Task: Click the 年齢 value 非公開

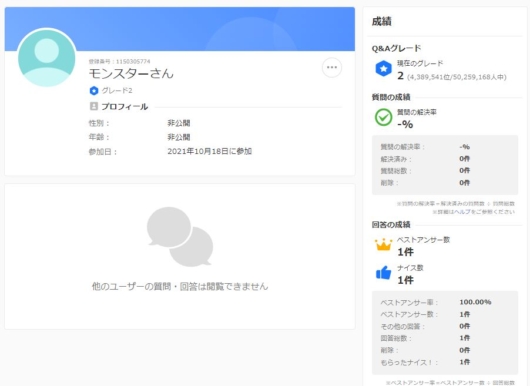Action: pos(179,137)
